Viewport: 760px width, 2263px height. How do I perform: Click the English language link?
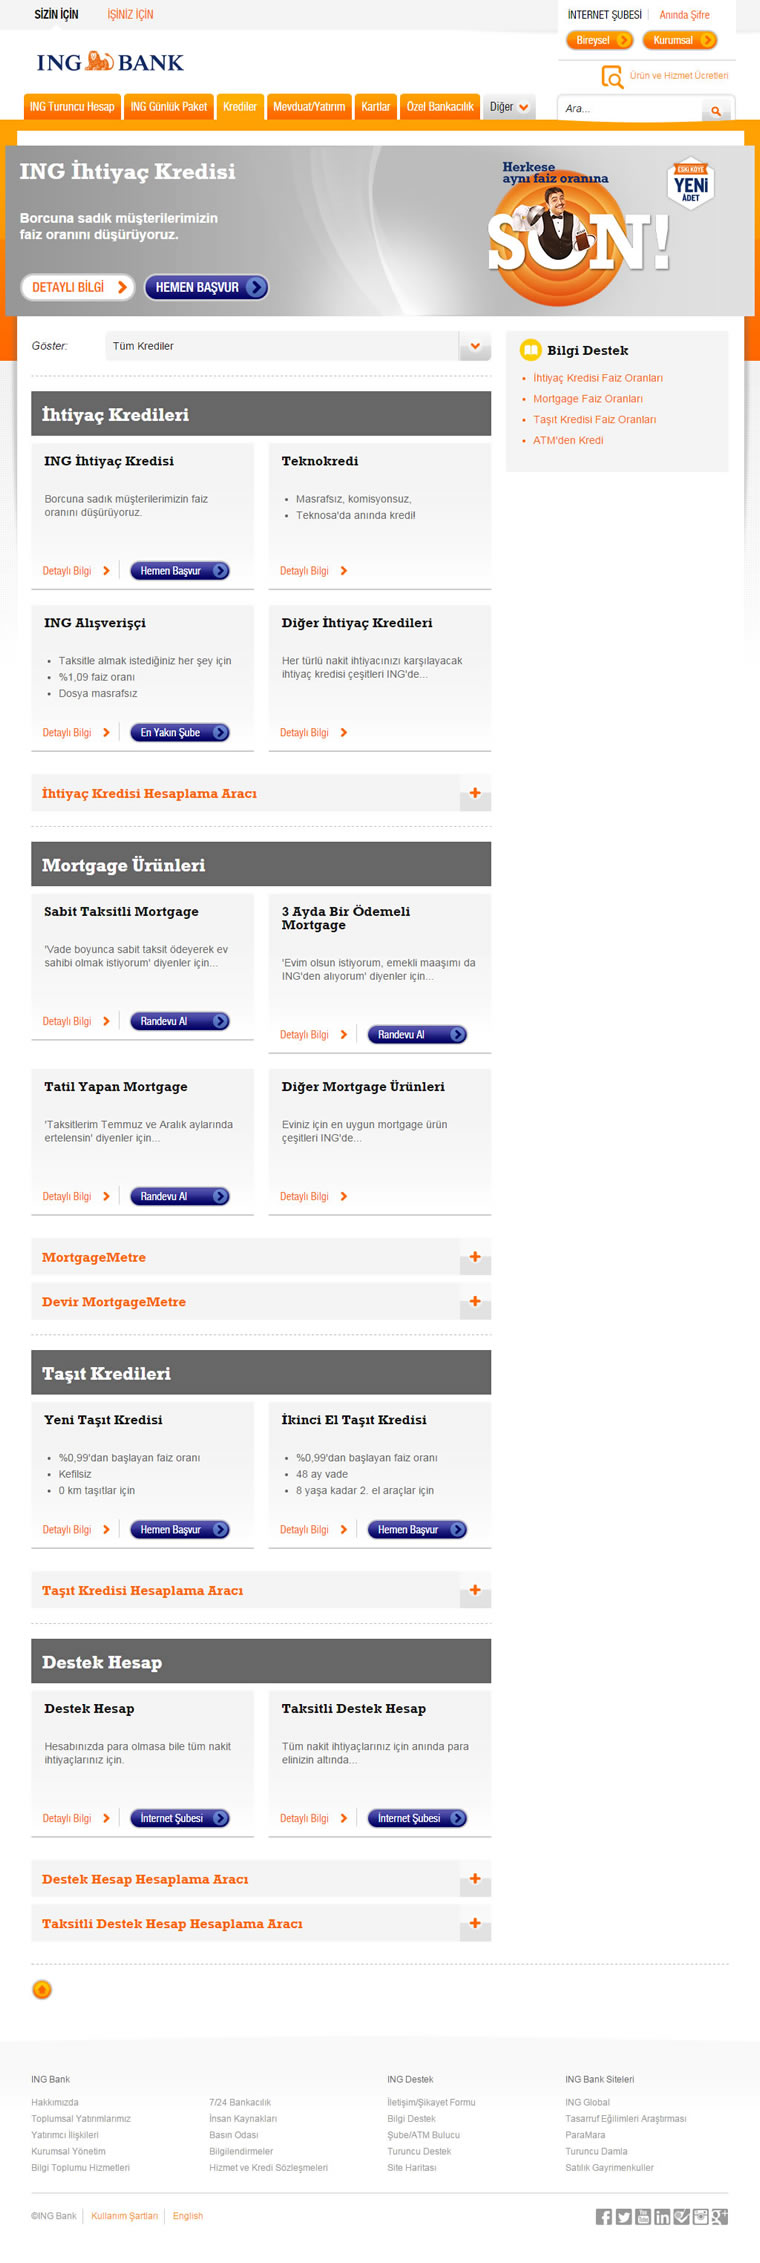click(188, 2216)
